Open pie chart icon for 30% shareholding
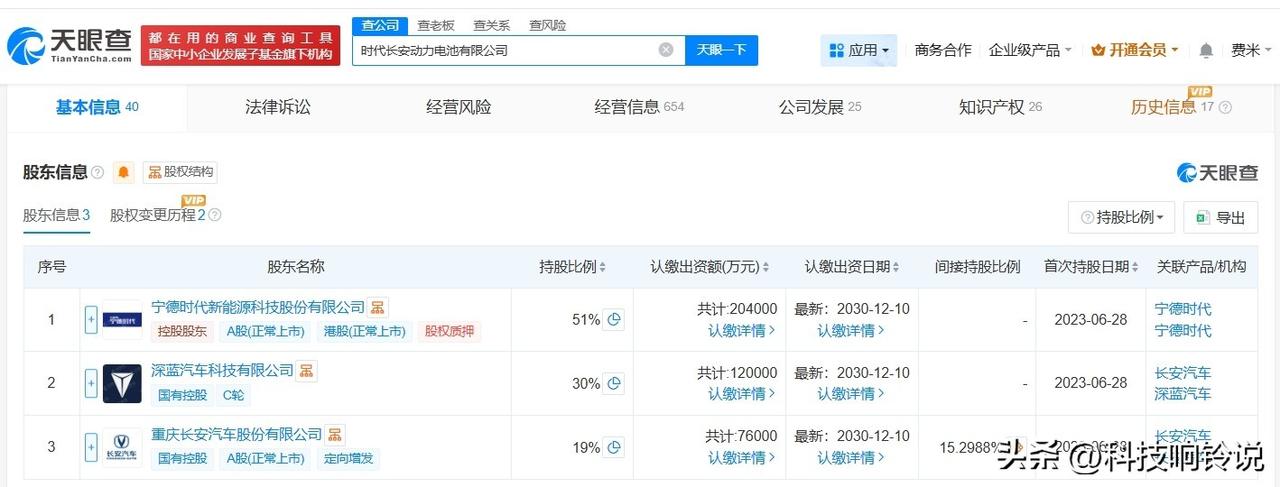This screenshot has height=487, width=1280. (614, 383)
